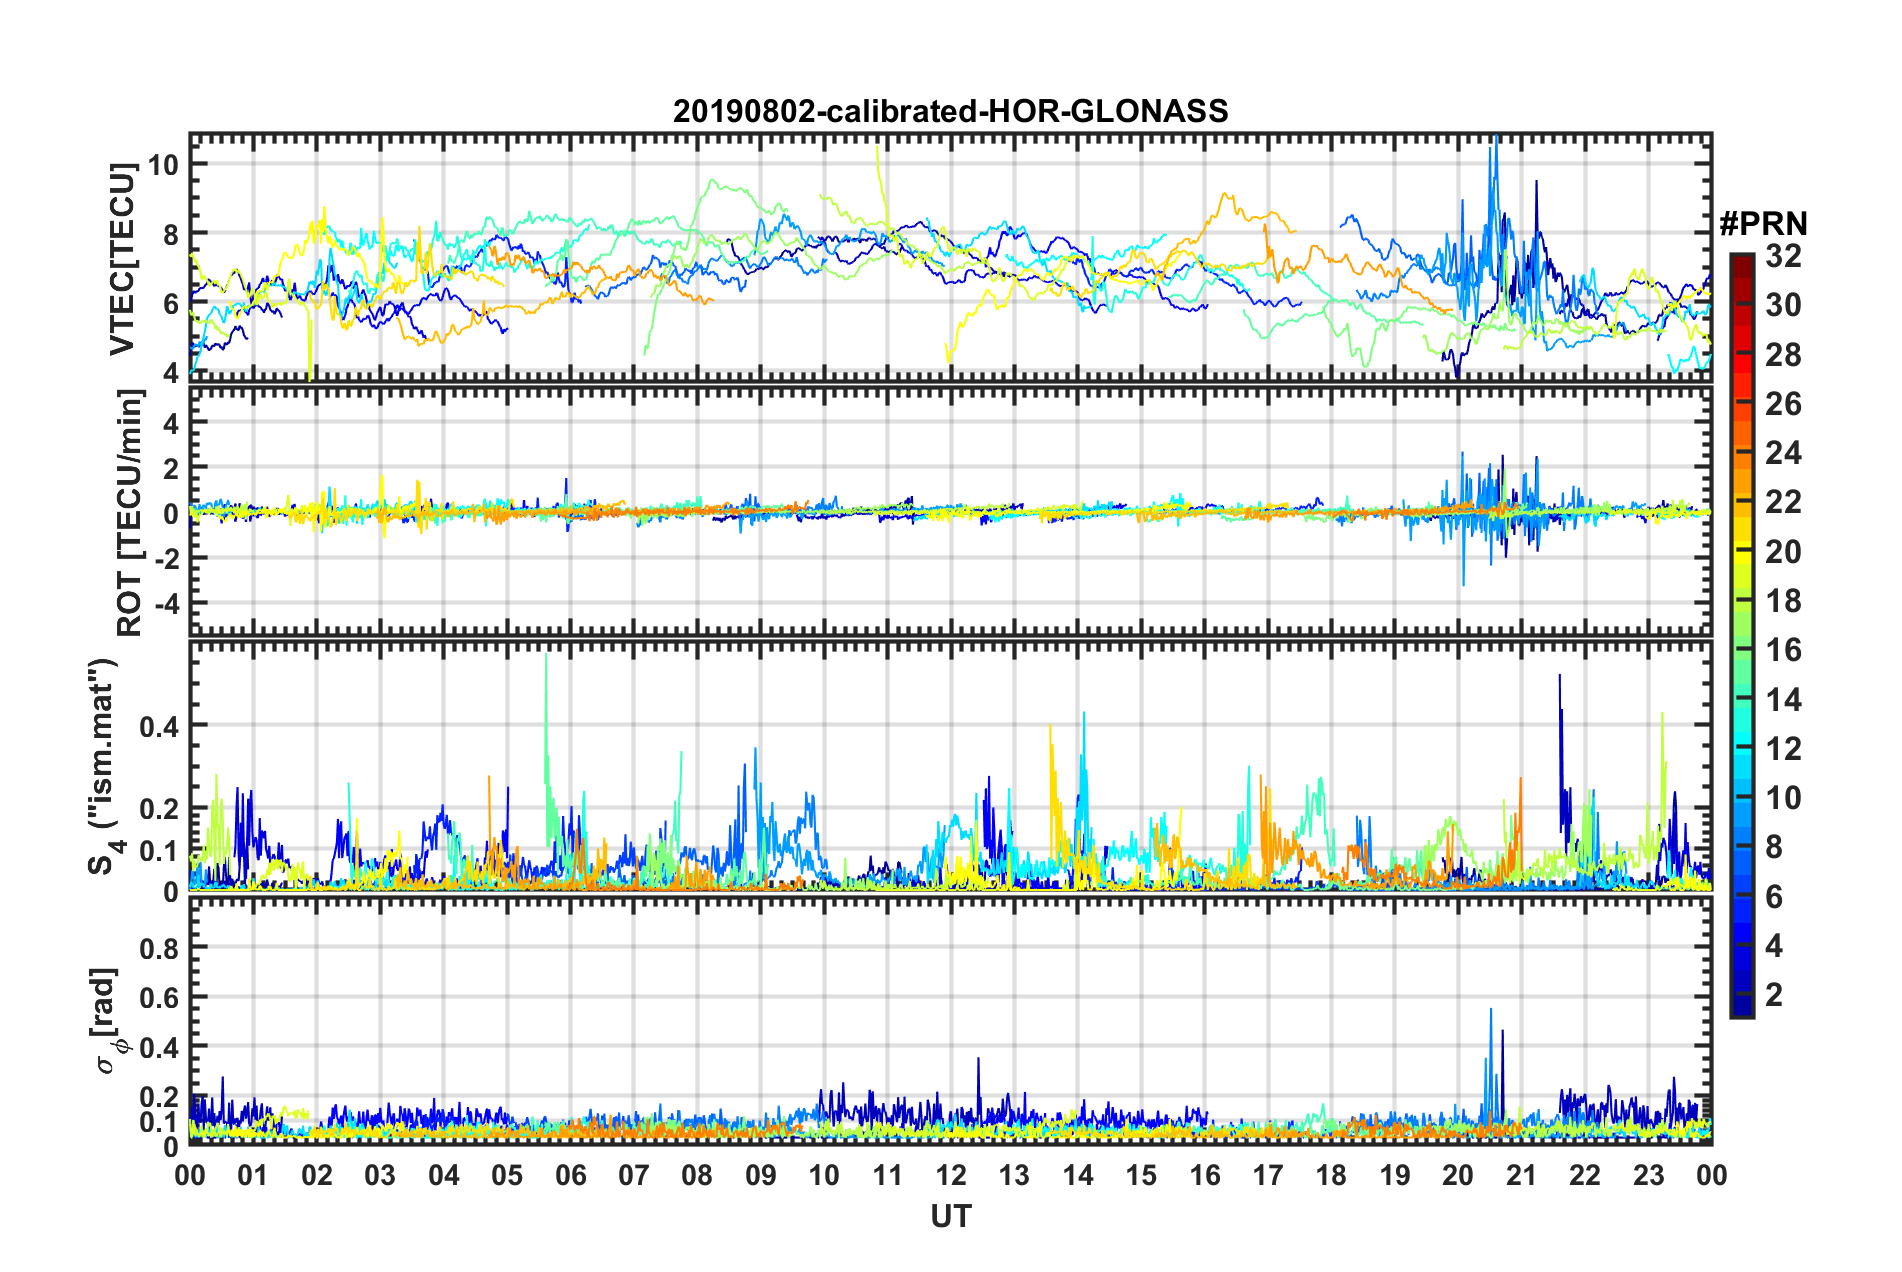Select UT axis tick label 05
Viewport: 1902px width, 1272px height.
[507, 1175]
